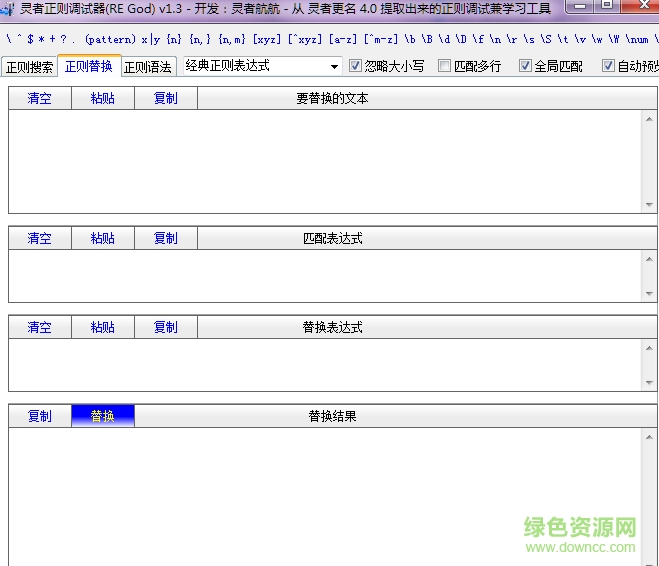Click 清空 for 要替换的文本 section
This screenshot has height=566, width=659.
pos(39,98)
